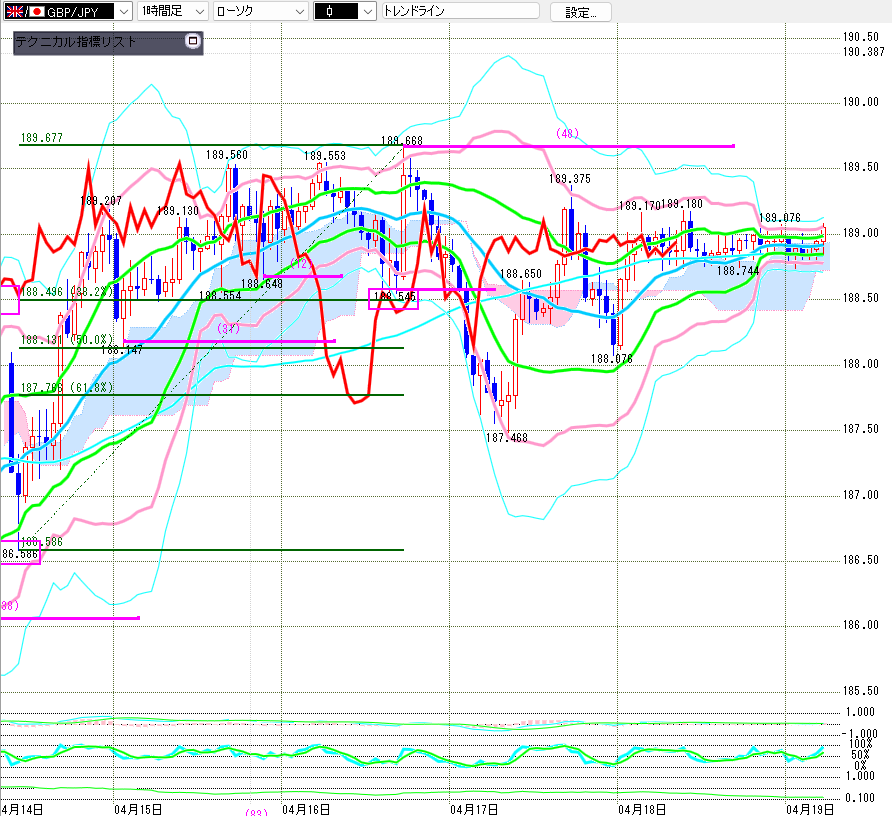Click the 189.180 price label
The image size is (892, 816).
[682, 204]
